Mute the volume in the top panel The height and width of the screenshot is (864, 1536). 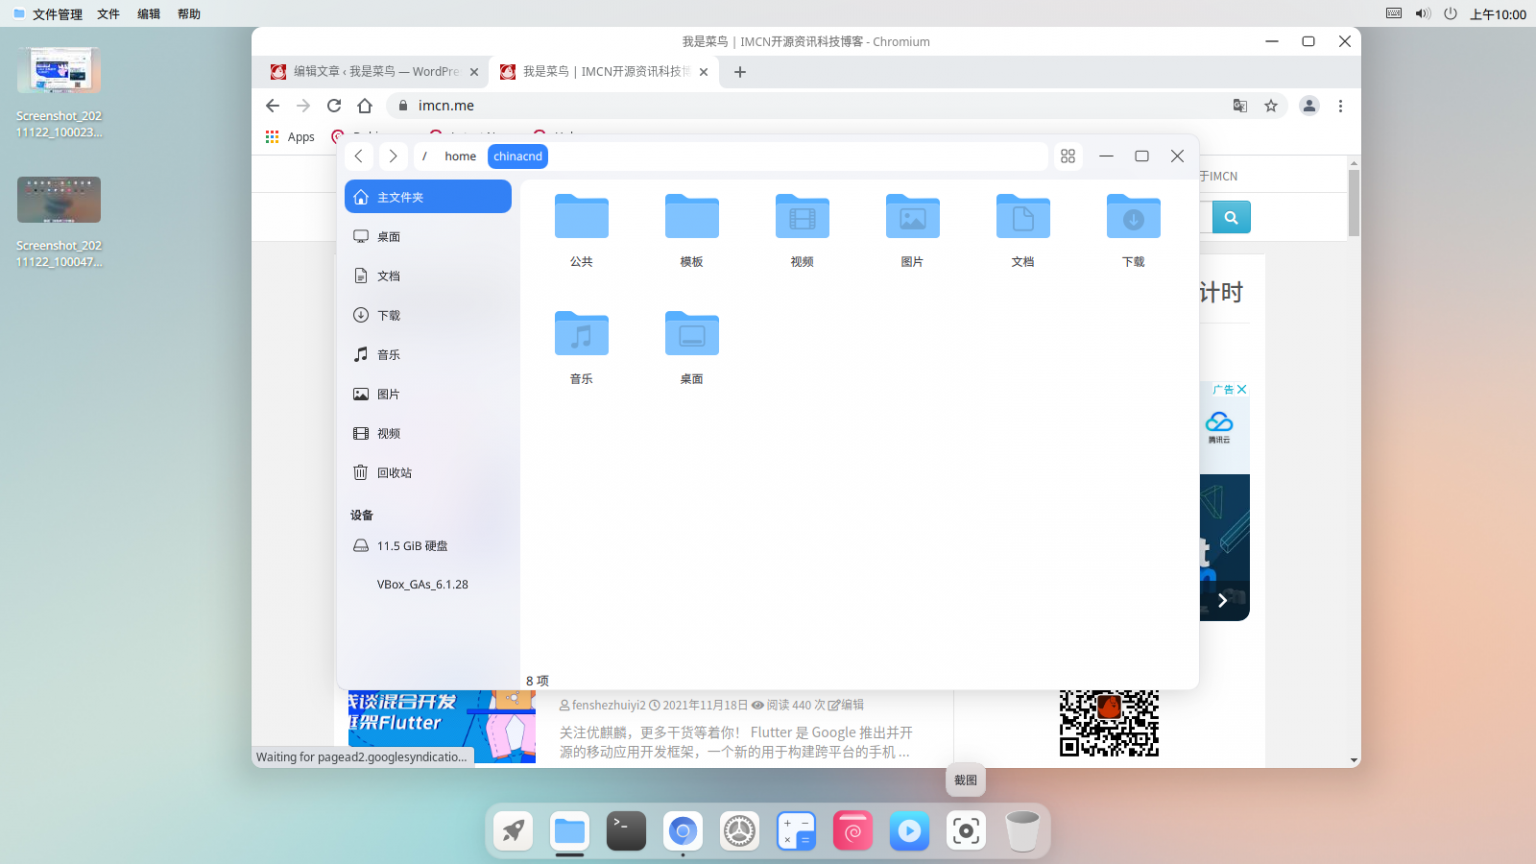(1421, 13)
